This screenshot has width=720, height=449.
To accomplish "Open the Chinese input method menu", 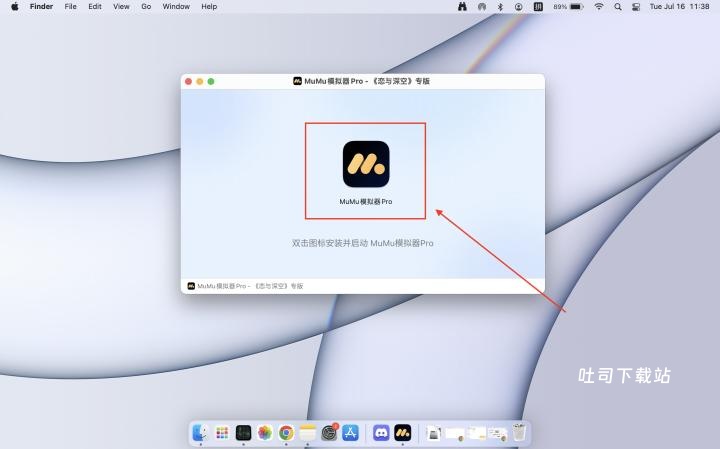I will click(x=538, y=6).
